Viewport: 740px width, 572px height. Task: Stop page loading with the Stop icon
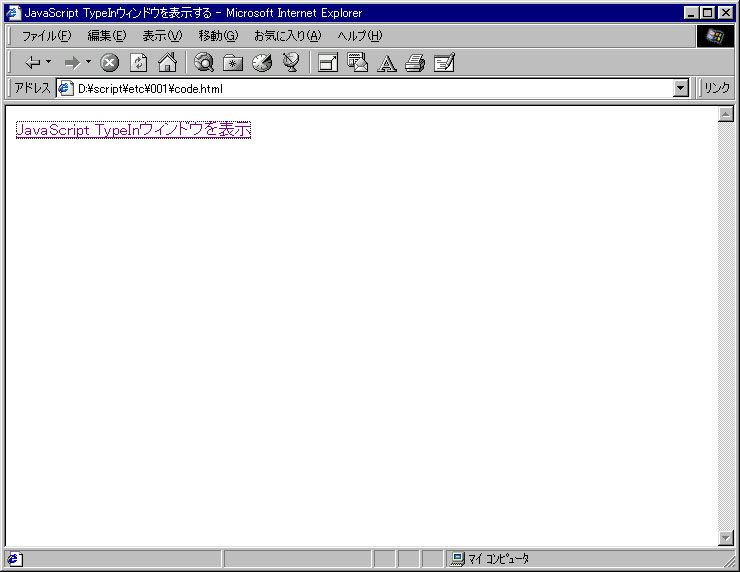pos(109,62)
